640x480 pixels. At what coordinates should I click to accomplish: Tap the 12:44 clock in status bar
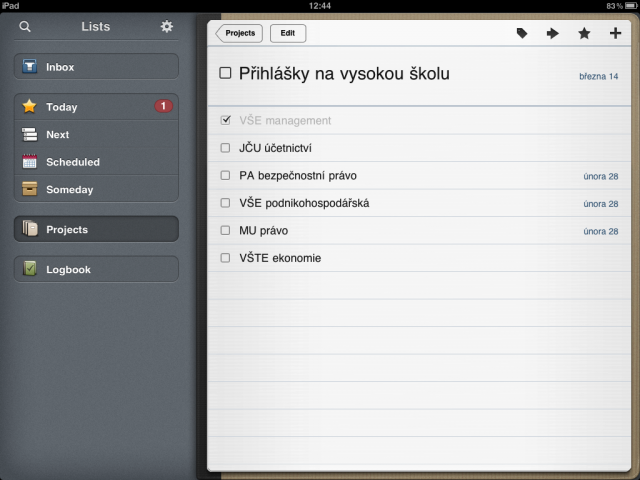320,6
